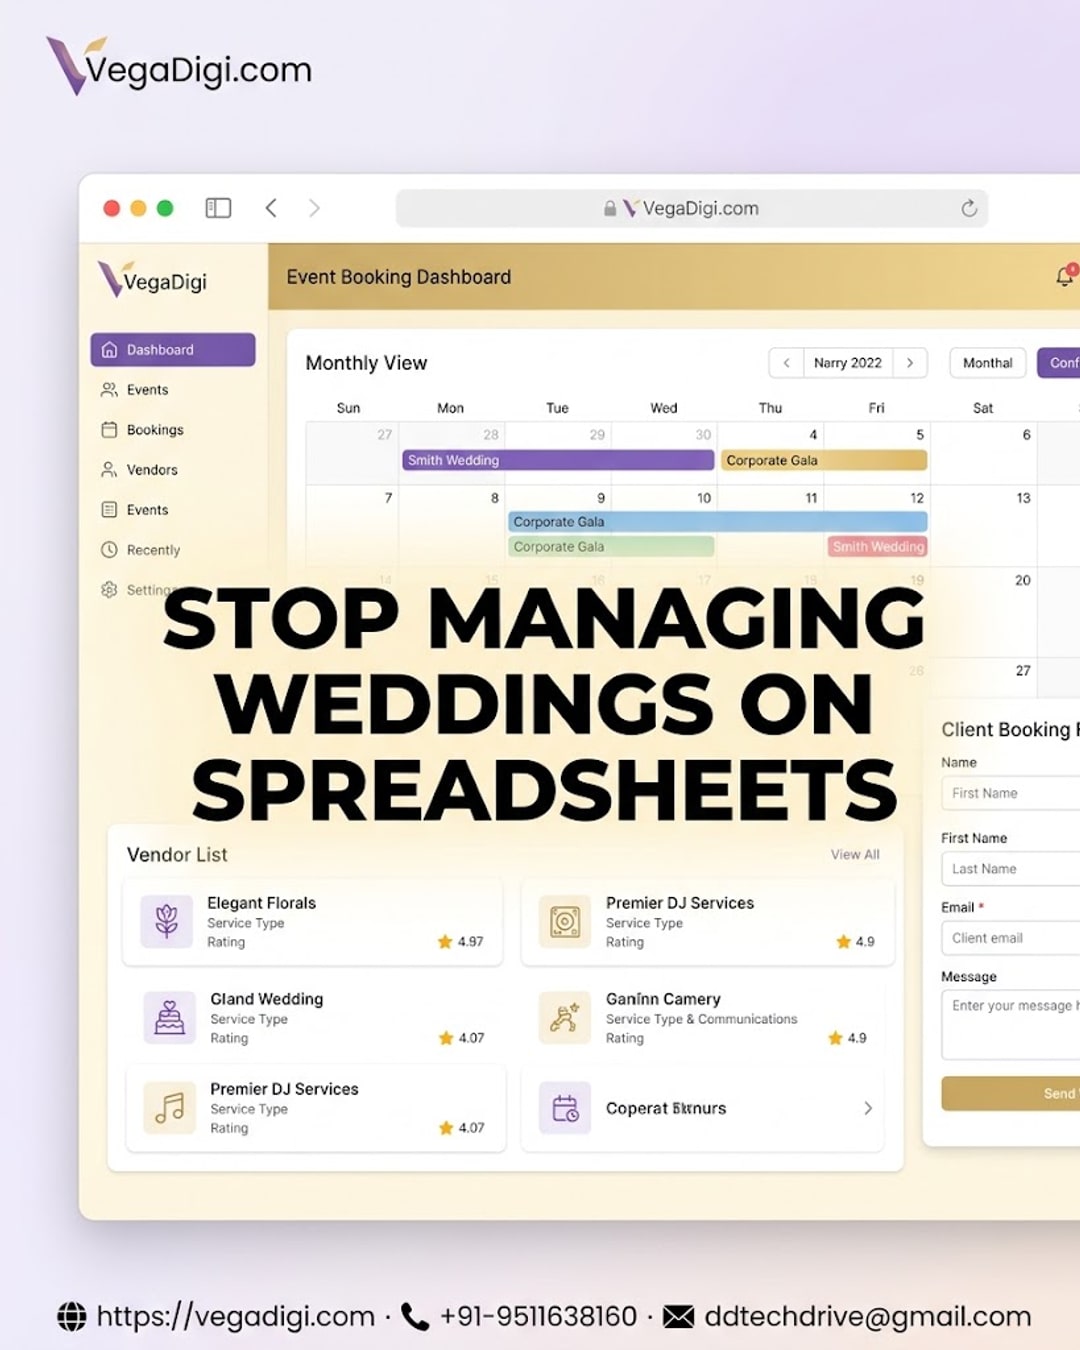Open the green Corporate Gala event bar

(611, 547)
